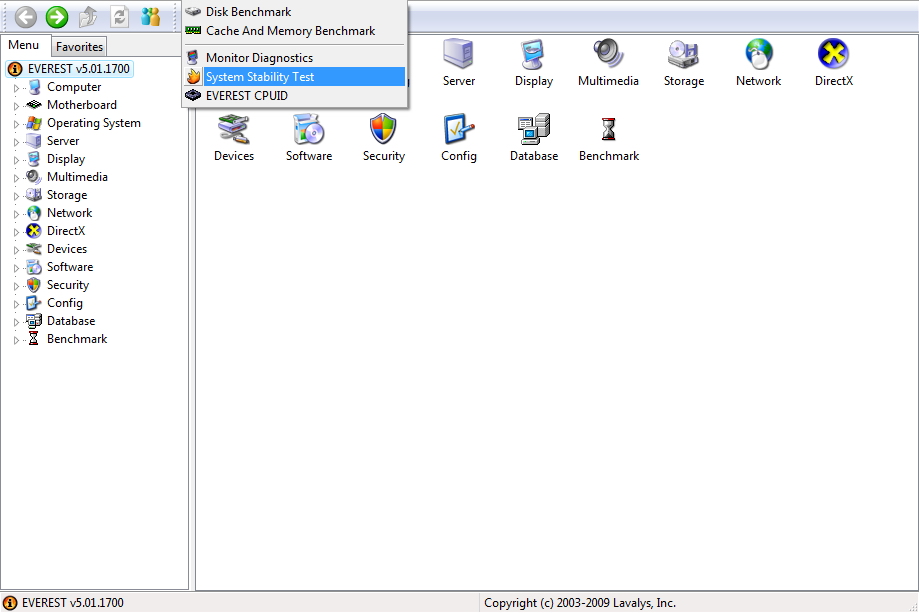Image resolution: width=919 pixels, height=613 pixels.
Task: Click the Copyright Lavalys status bar text
Action: click(580, 602)
